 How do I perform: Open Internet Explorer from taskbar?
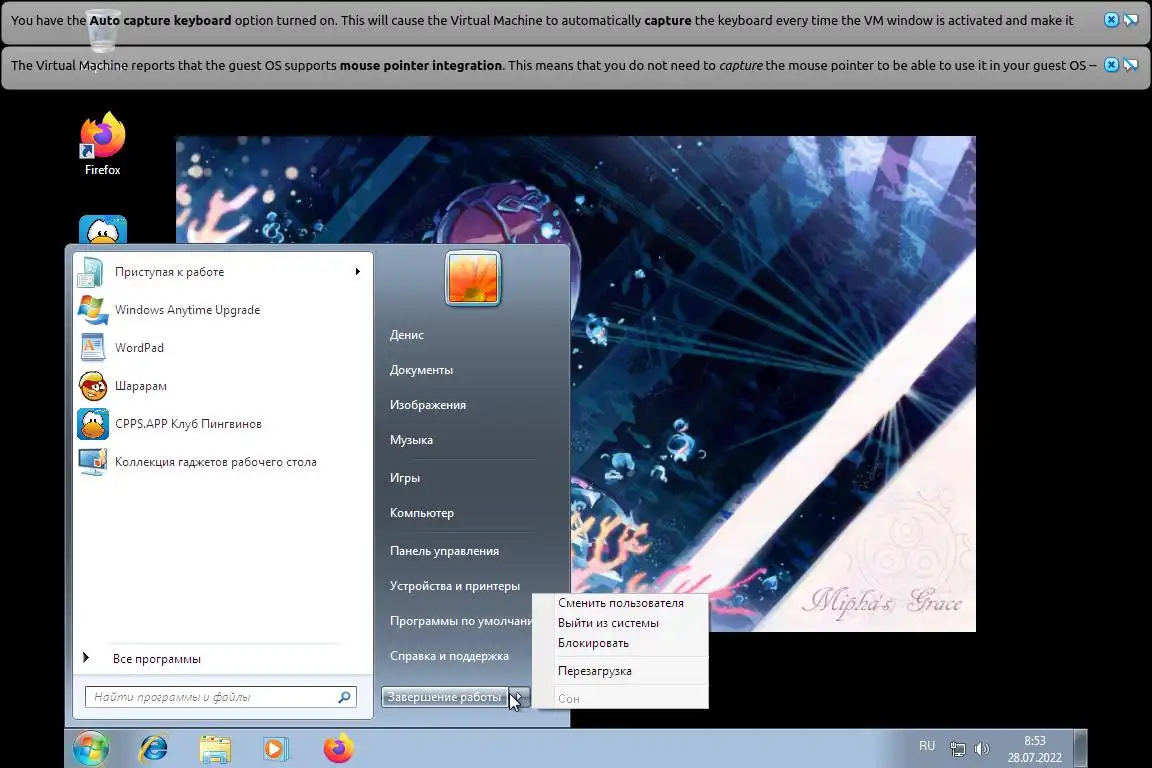point(154,749)
